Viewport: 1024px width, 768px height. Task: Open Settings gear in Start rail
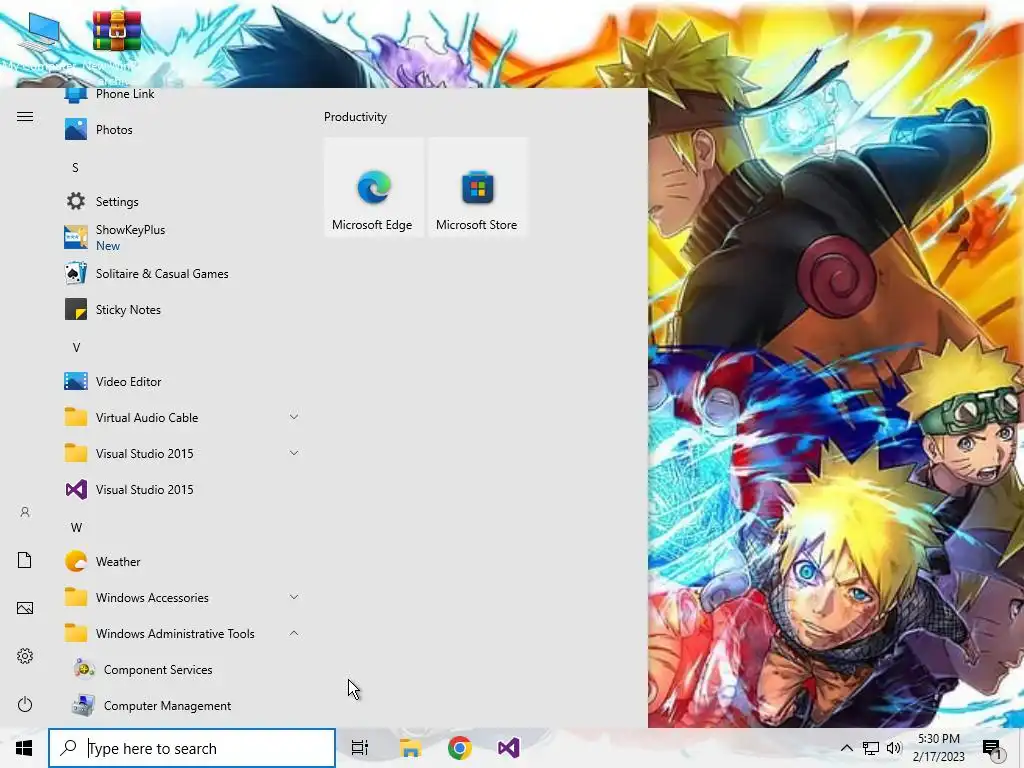coord(25,656)
